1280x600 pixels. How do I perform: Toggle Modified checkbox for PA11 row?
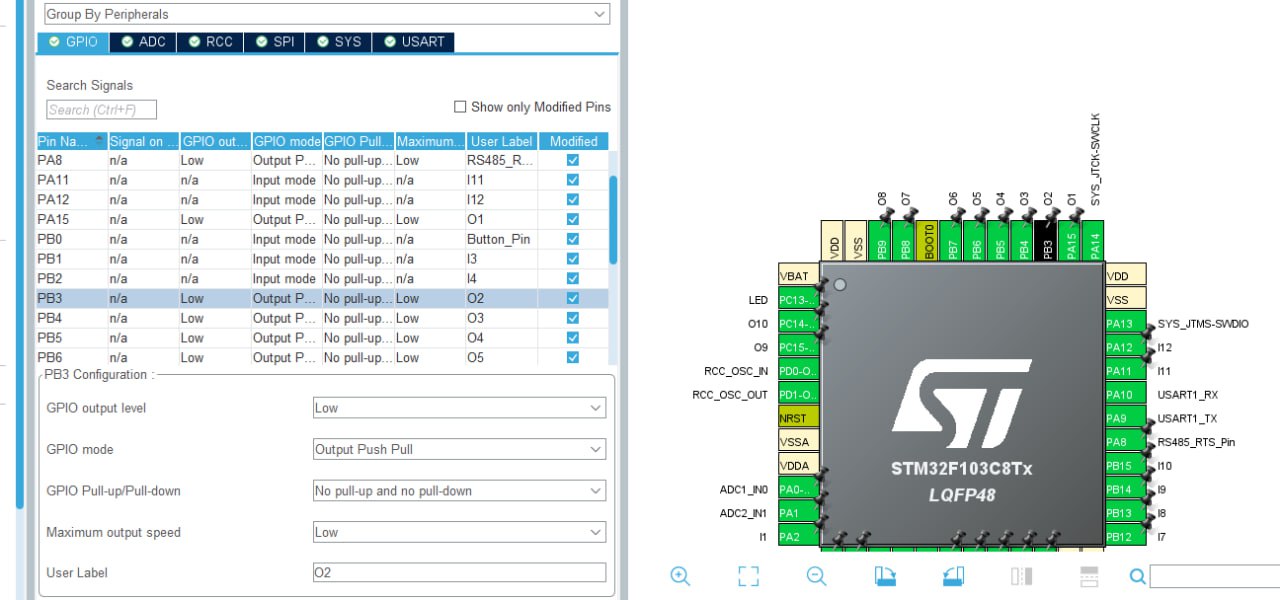pos(573,180)
